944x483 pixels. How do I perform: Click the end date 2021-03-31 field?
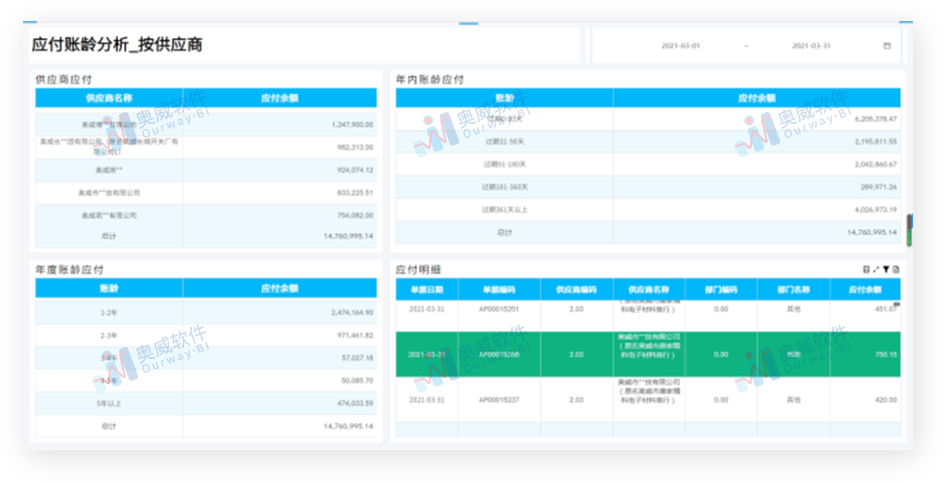pyautogui.click(x=812, y=46)
